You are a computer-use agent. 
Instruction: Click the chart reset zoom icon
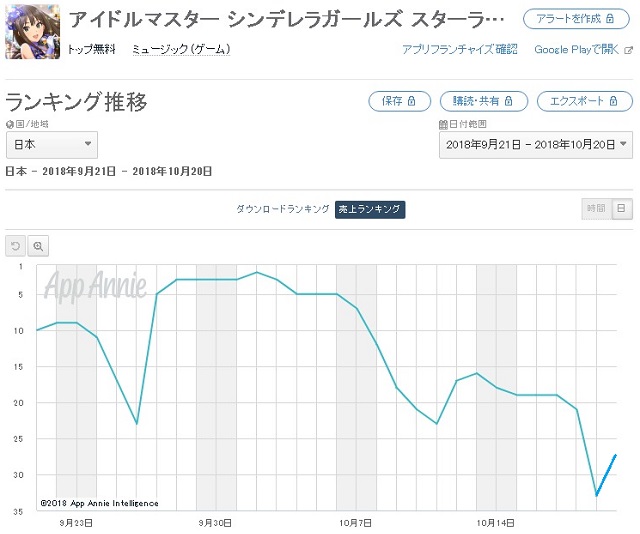[x=16, y=246]
